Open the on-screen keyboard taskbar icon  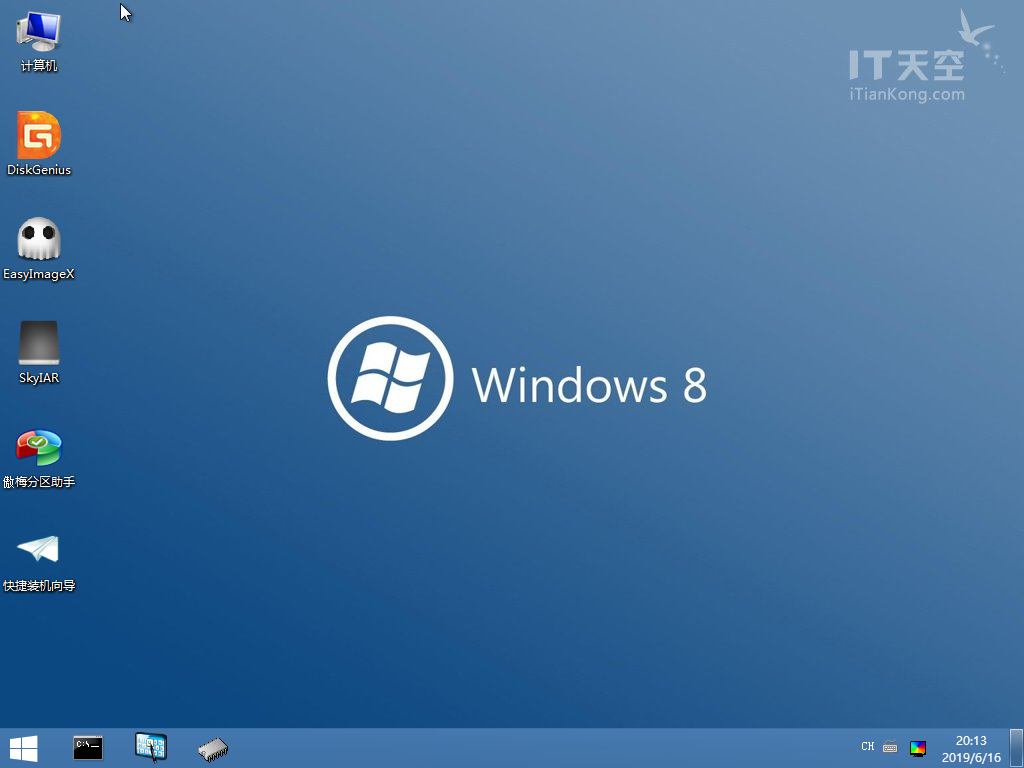tap(151, 748)
